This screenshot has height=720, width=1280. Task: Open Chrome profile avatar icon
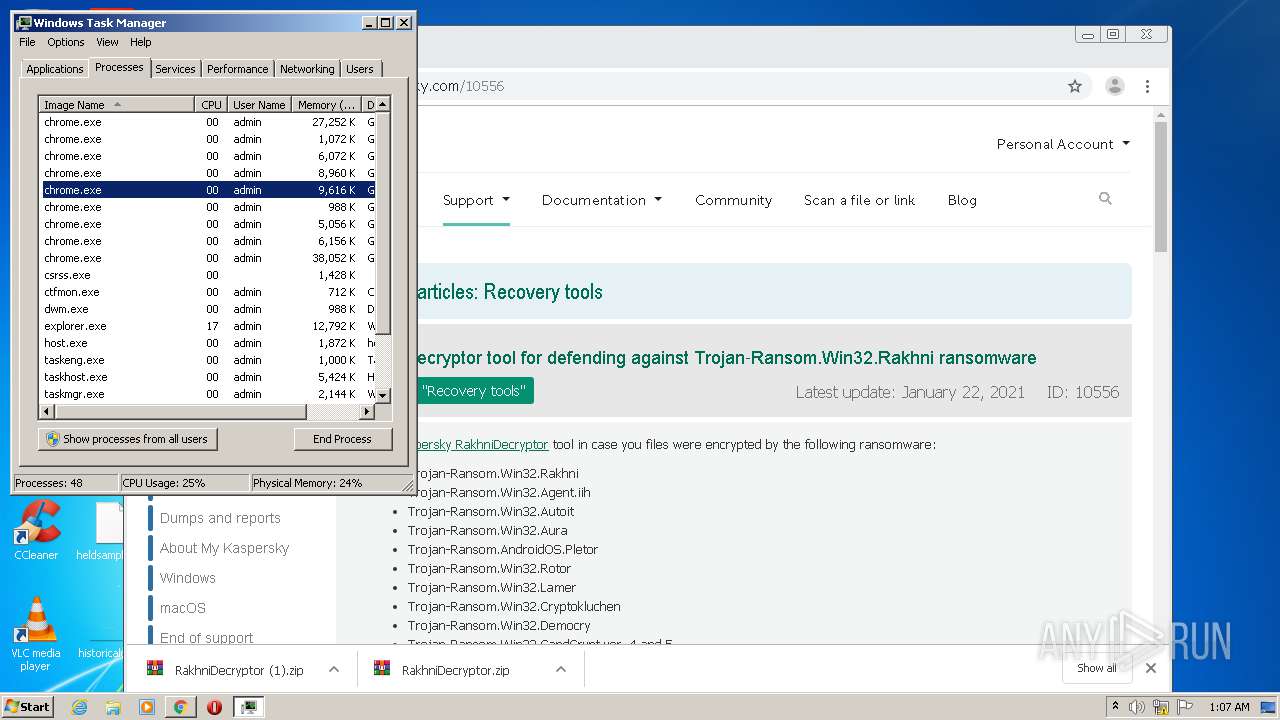1115,86
